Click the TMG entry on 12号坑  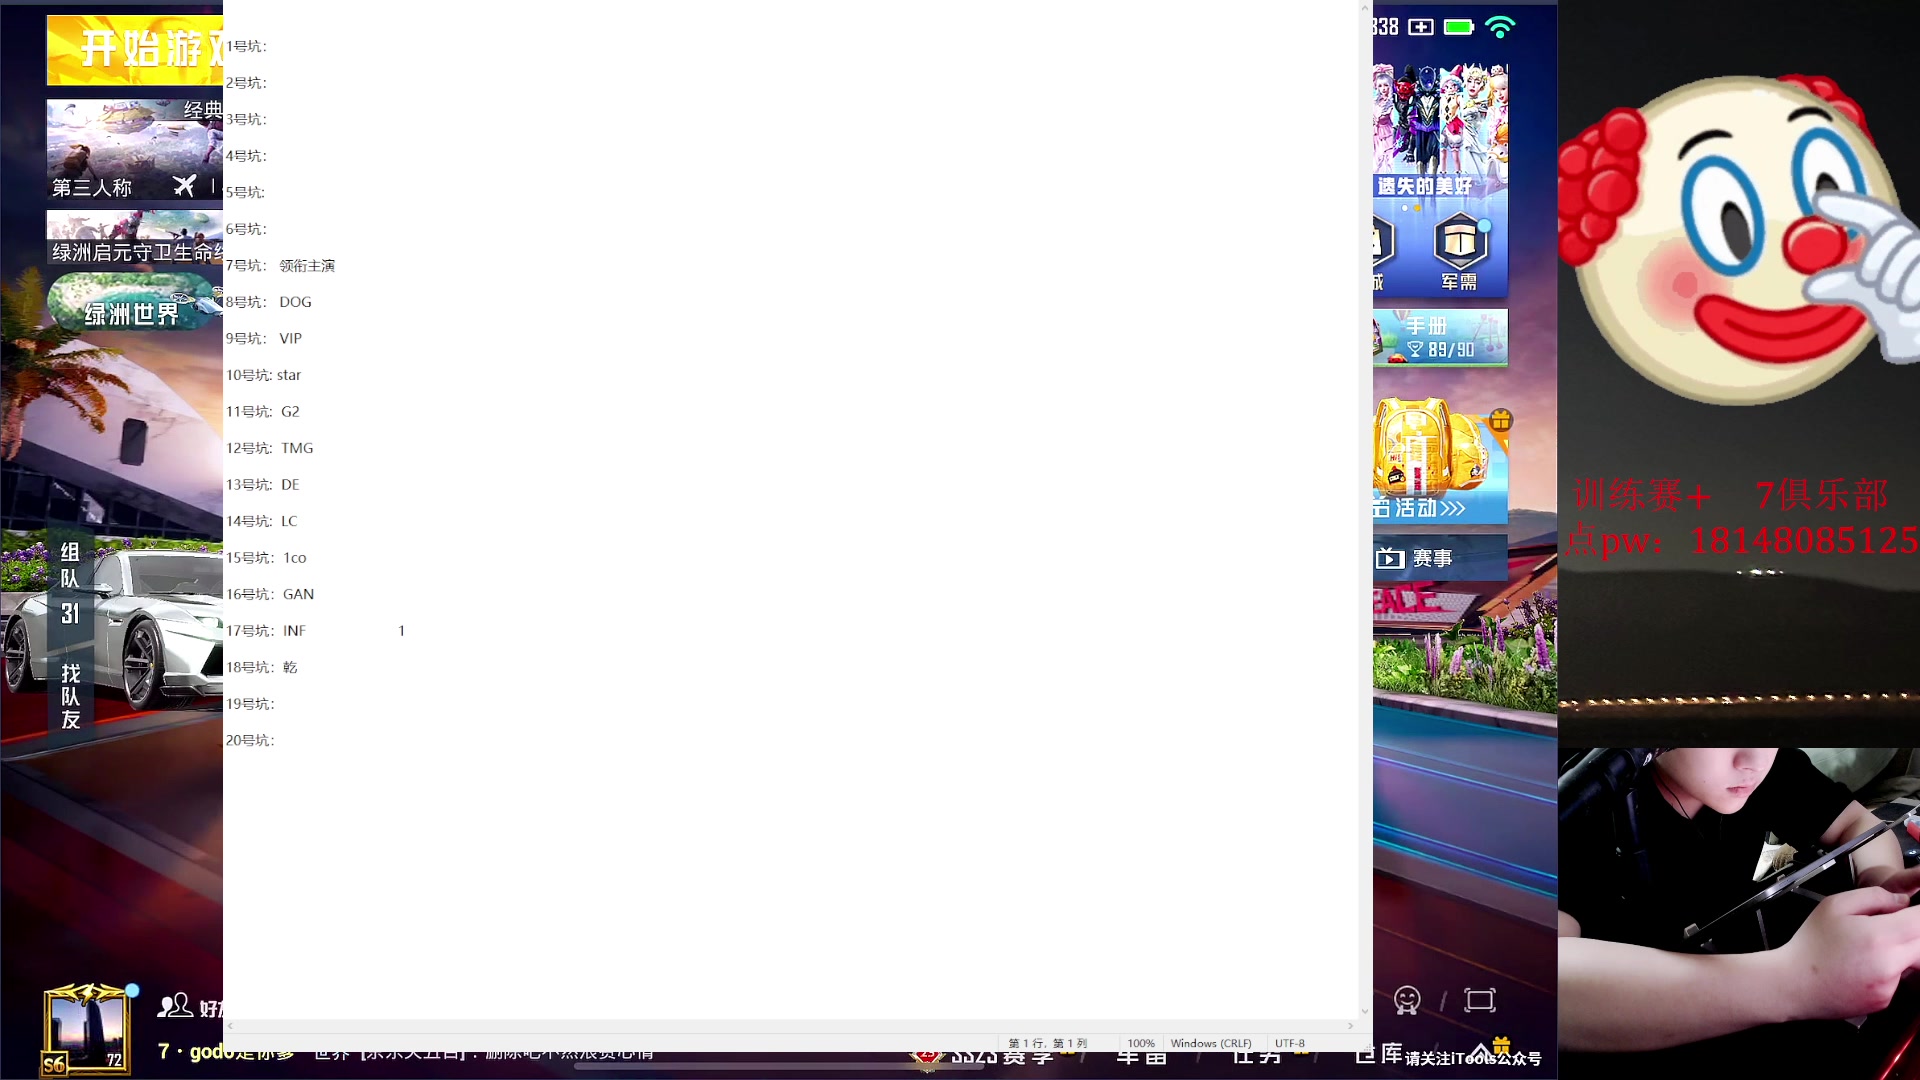297,448
